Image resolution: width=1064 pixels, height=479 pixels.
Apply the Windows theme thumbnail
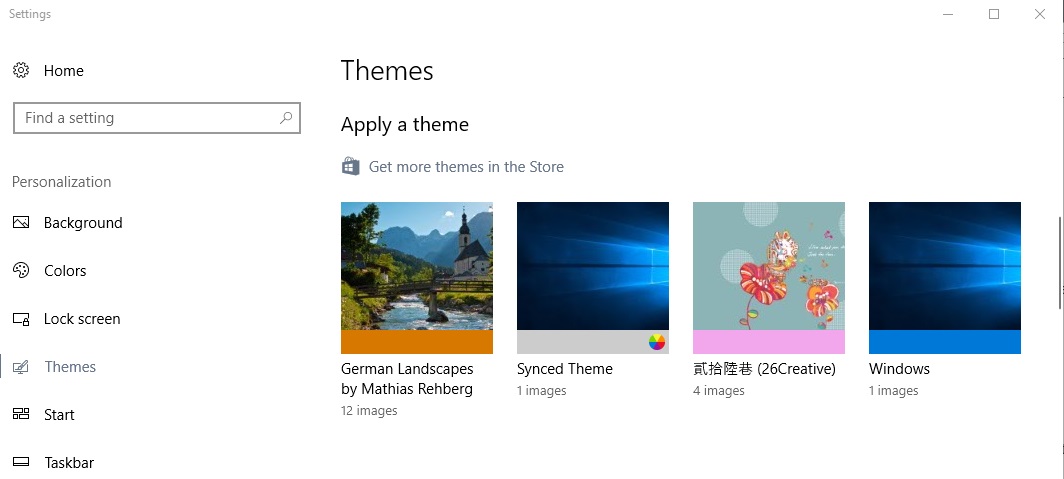click(x=945, y=266)
